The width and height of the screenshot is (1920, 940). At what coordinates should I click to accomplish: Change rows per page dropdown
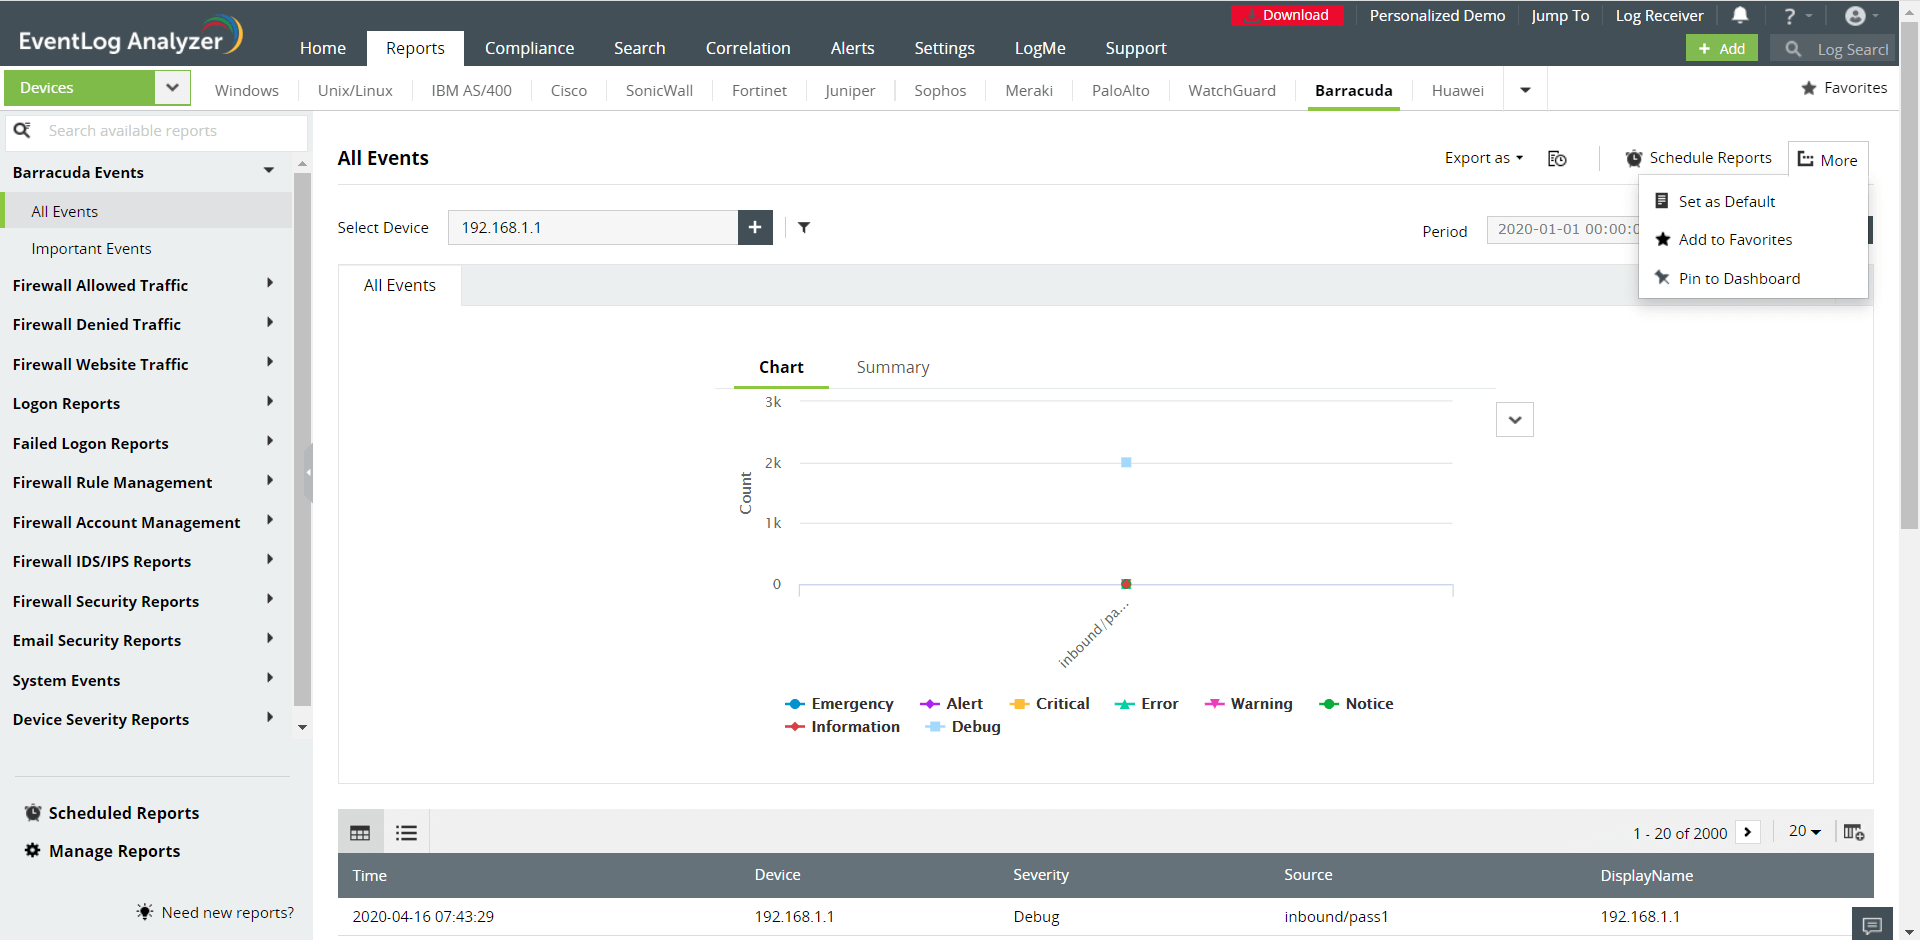point(1805,832)
